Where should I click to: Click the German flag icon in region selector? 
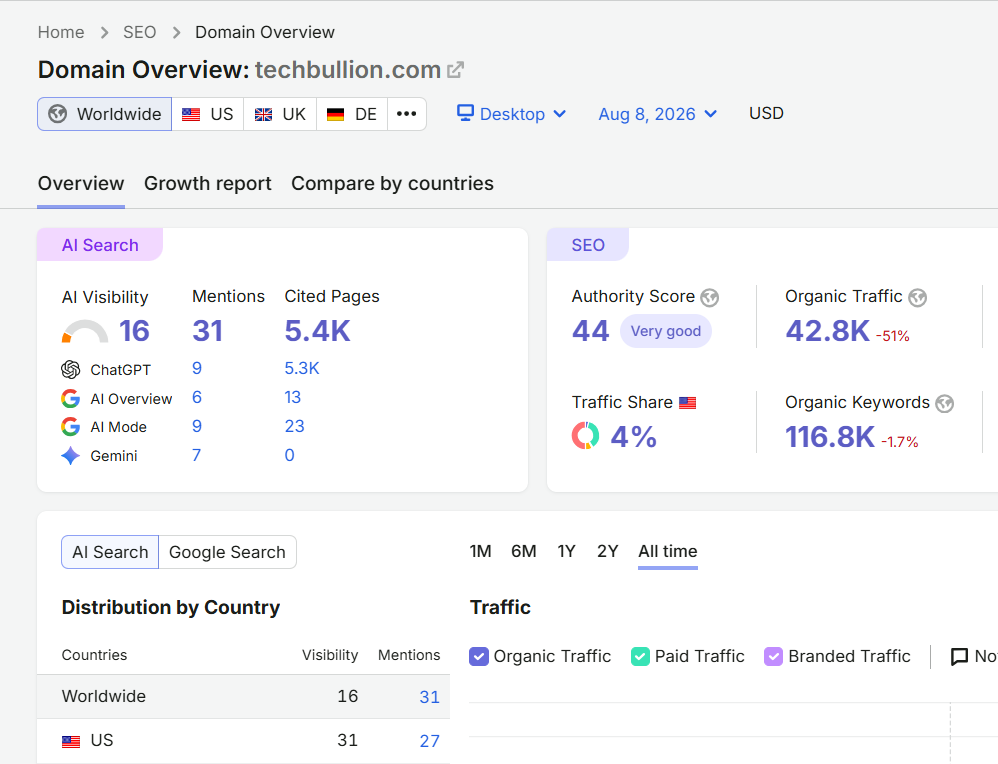pyautogui.click(x=335, y=115)
